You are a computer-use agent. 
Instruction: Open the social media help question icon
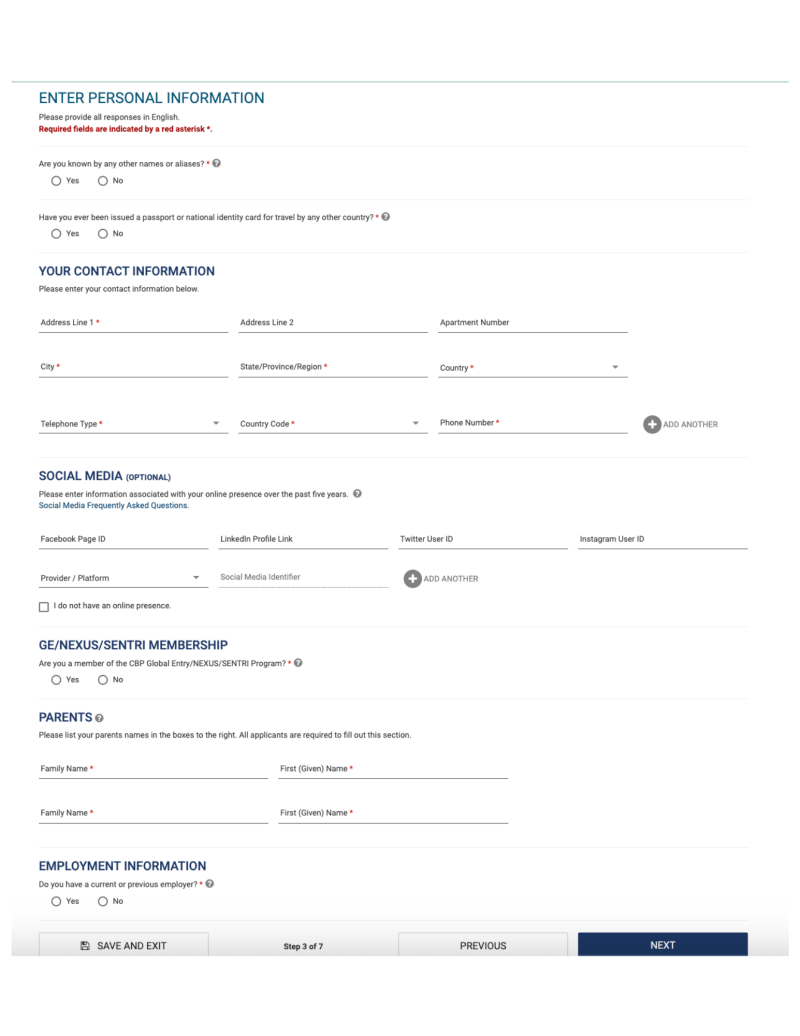(357, 494)
